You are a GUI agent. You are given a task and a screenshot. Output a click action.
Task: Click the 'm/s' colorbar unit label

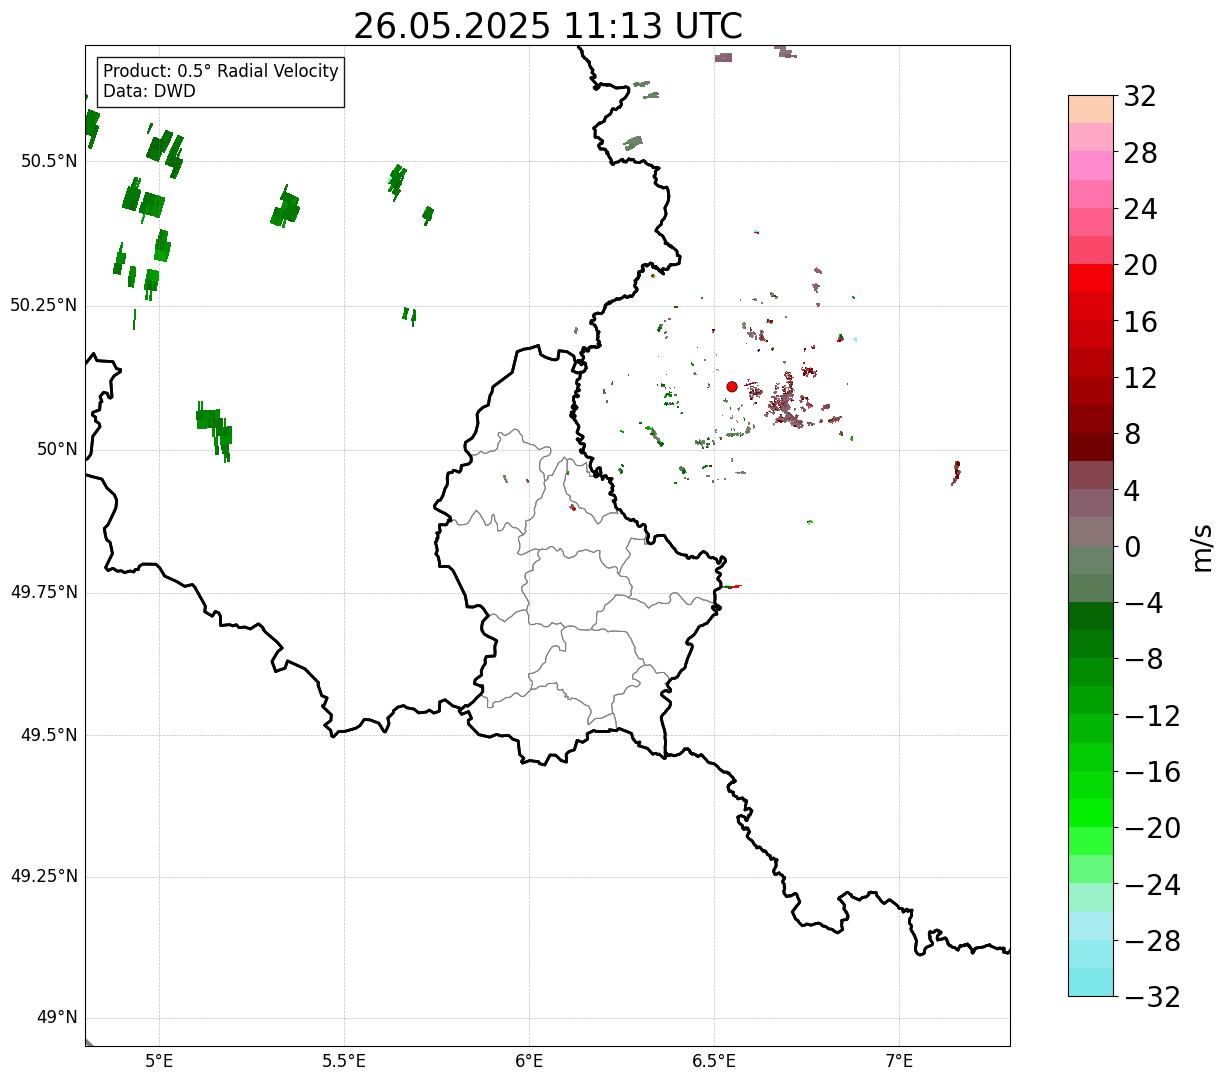[1201, 547]
